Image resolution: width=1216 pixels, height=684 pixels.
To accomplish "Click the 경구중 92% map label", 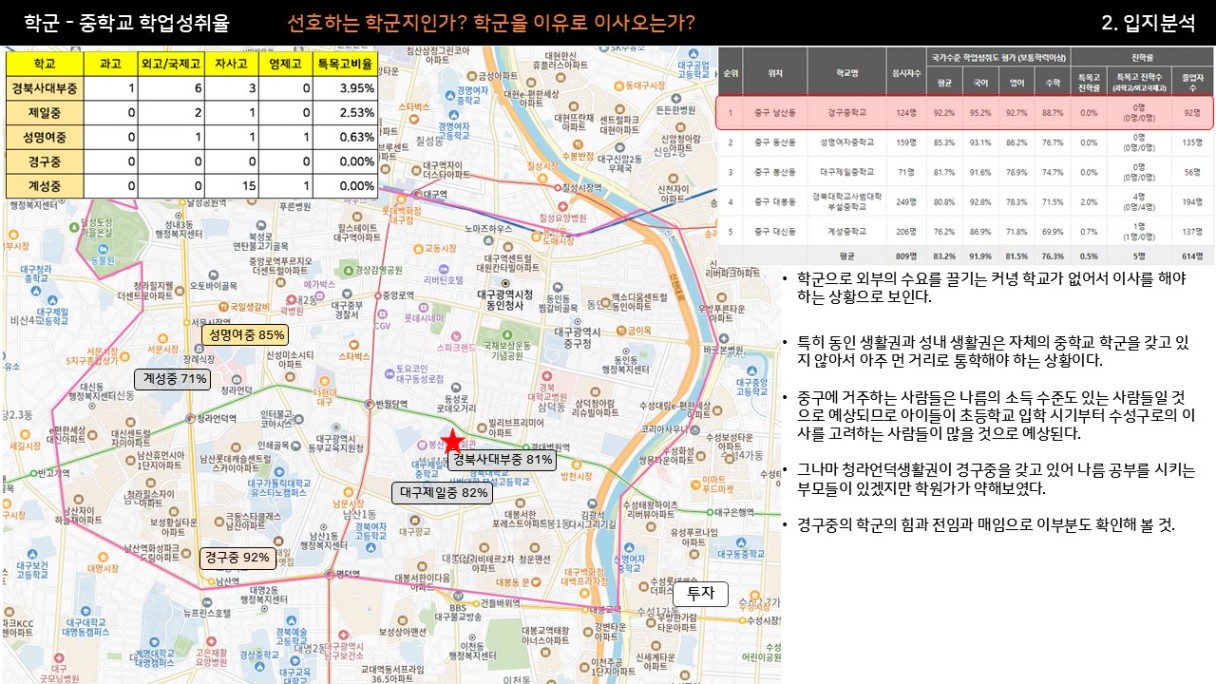I will click(x=237, y=557).
